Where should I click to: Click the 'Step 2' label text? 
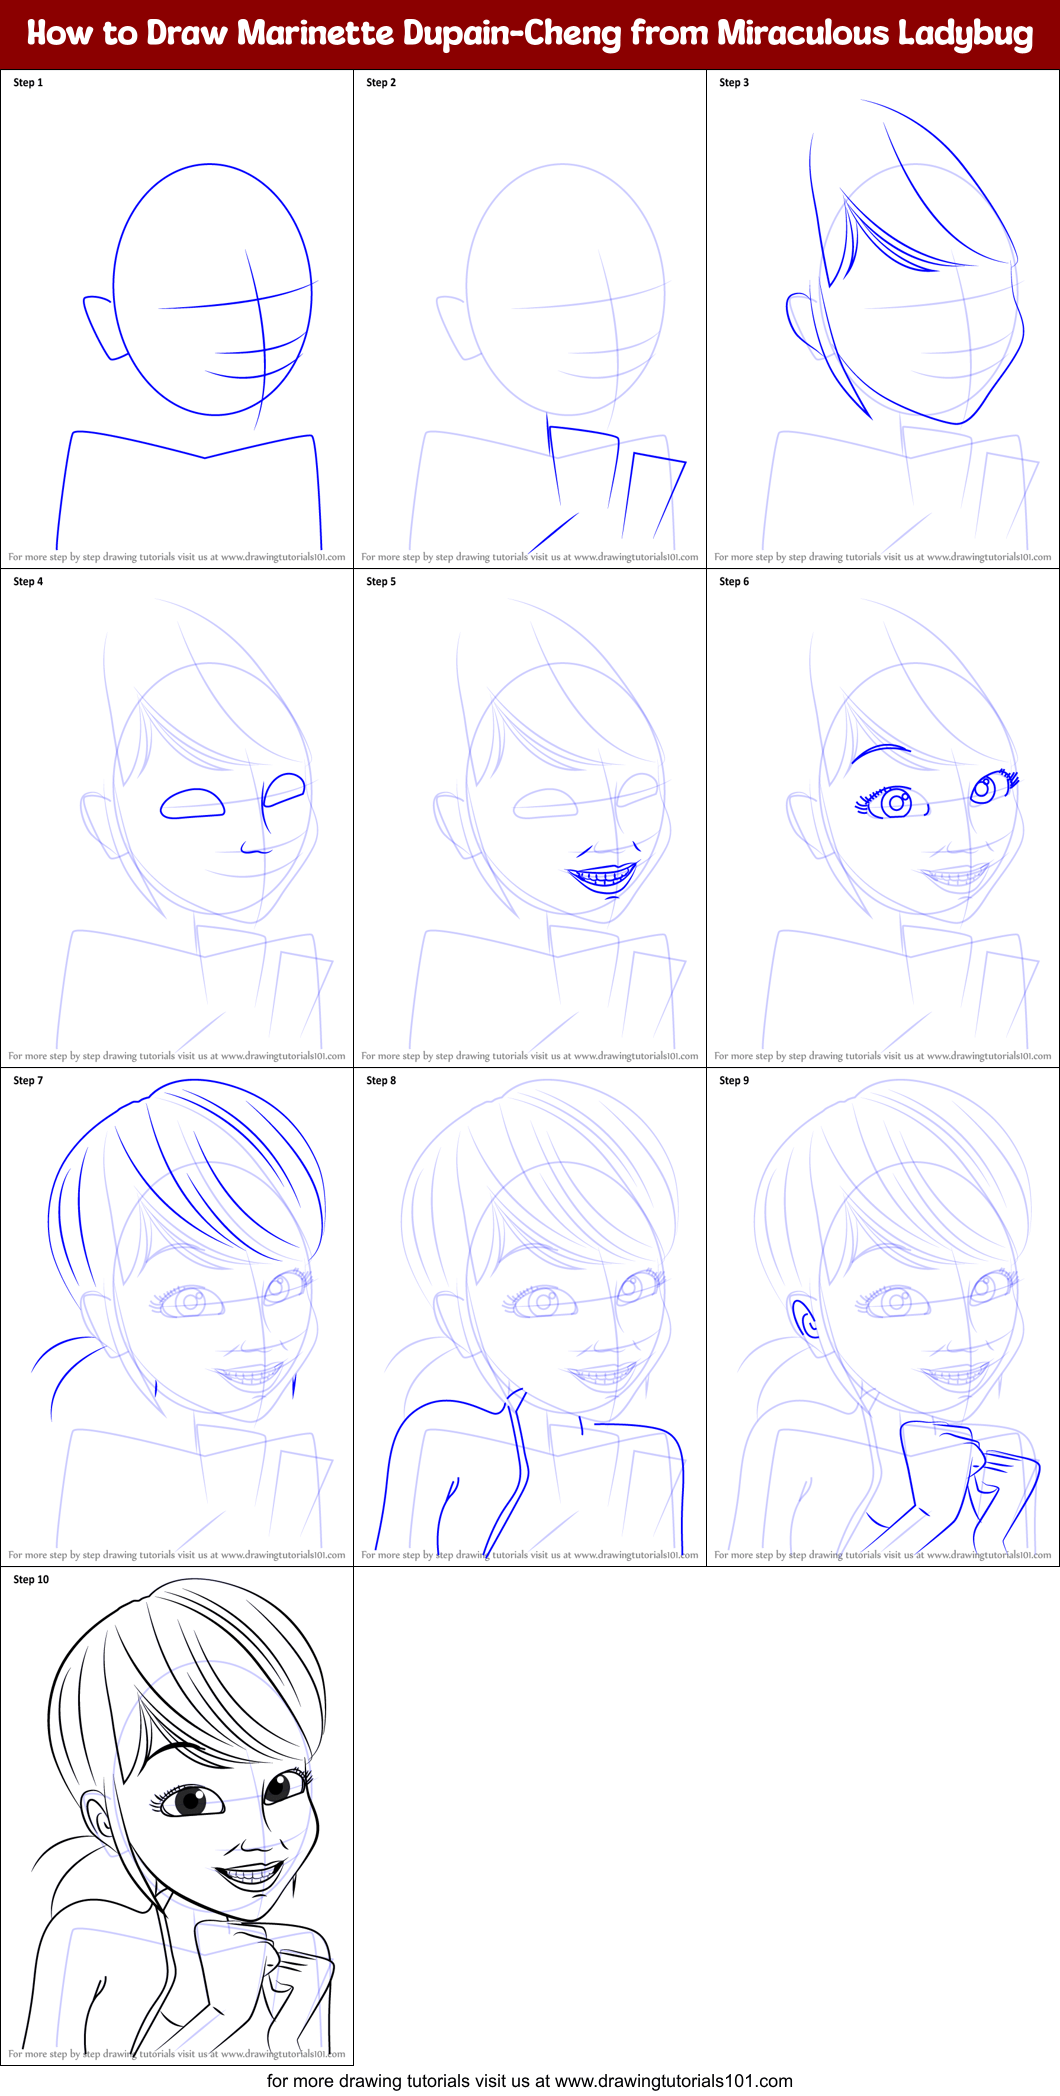click(381, 83)
